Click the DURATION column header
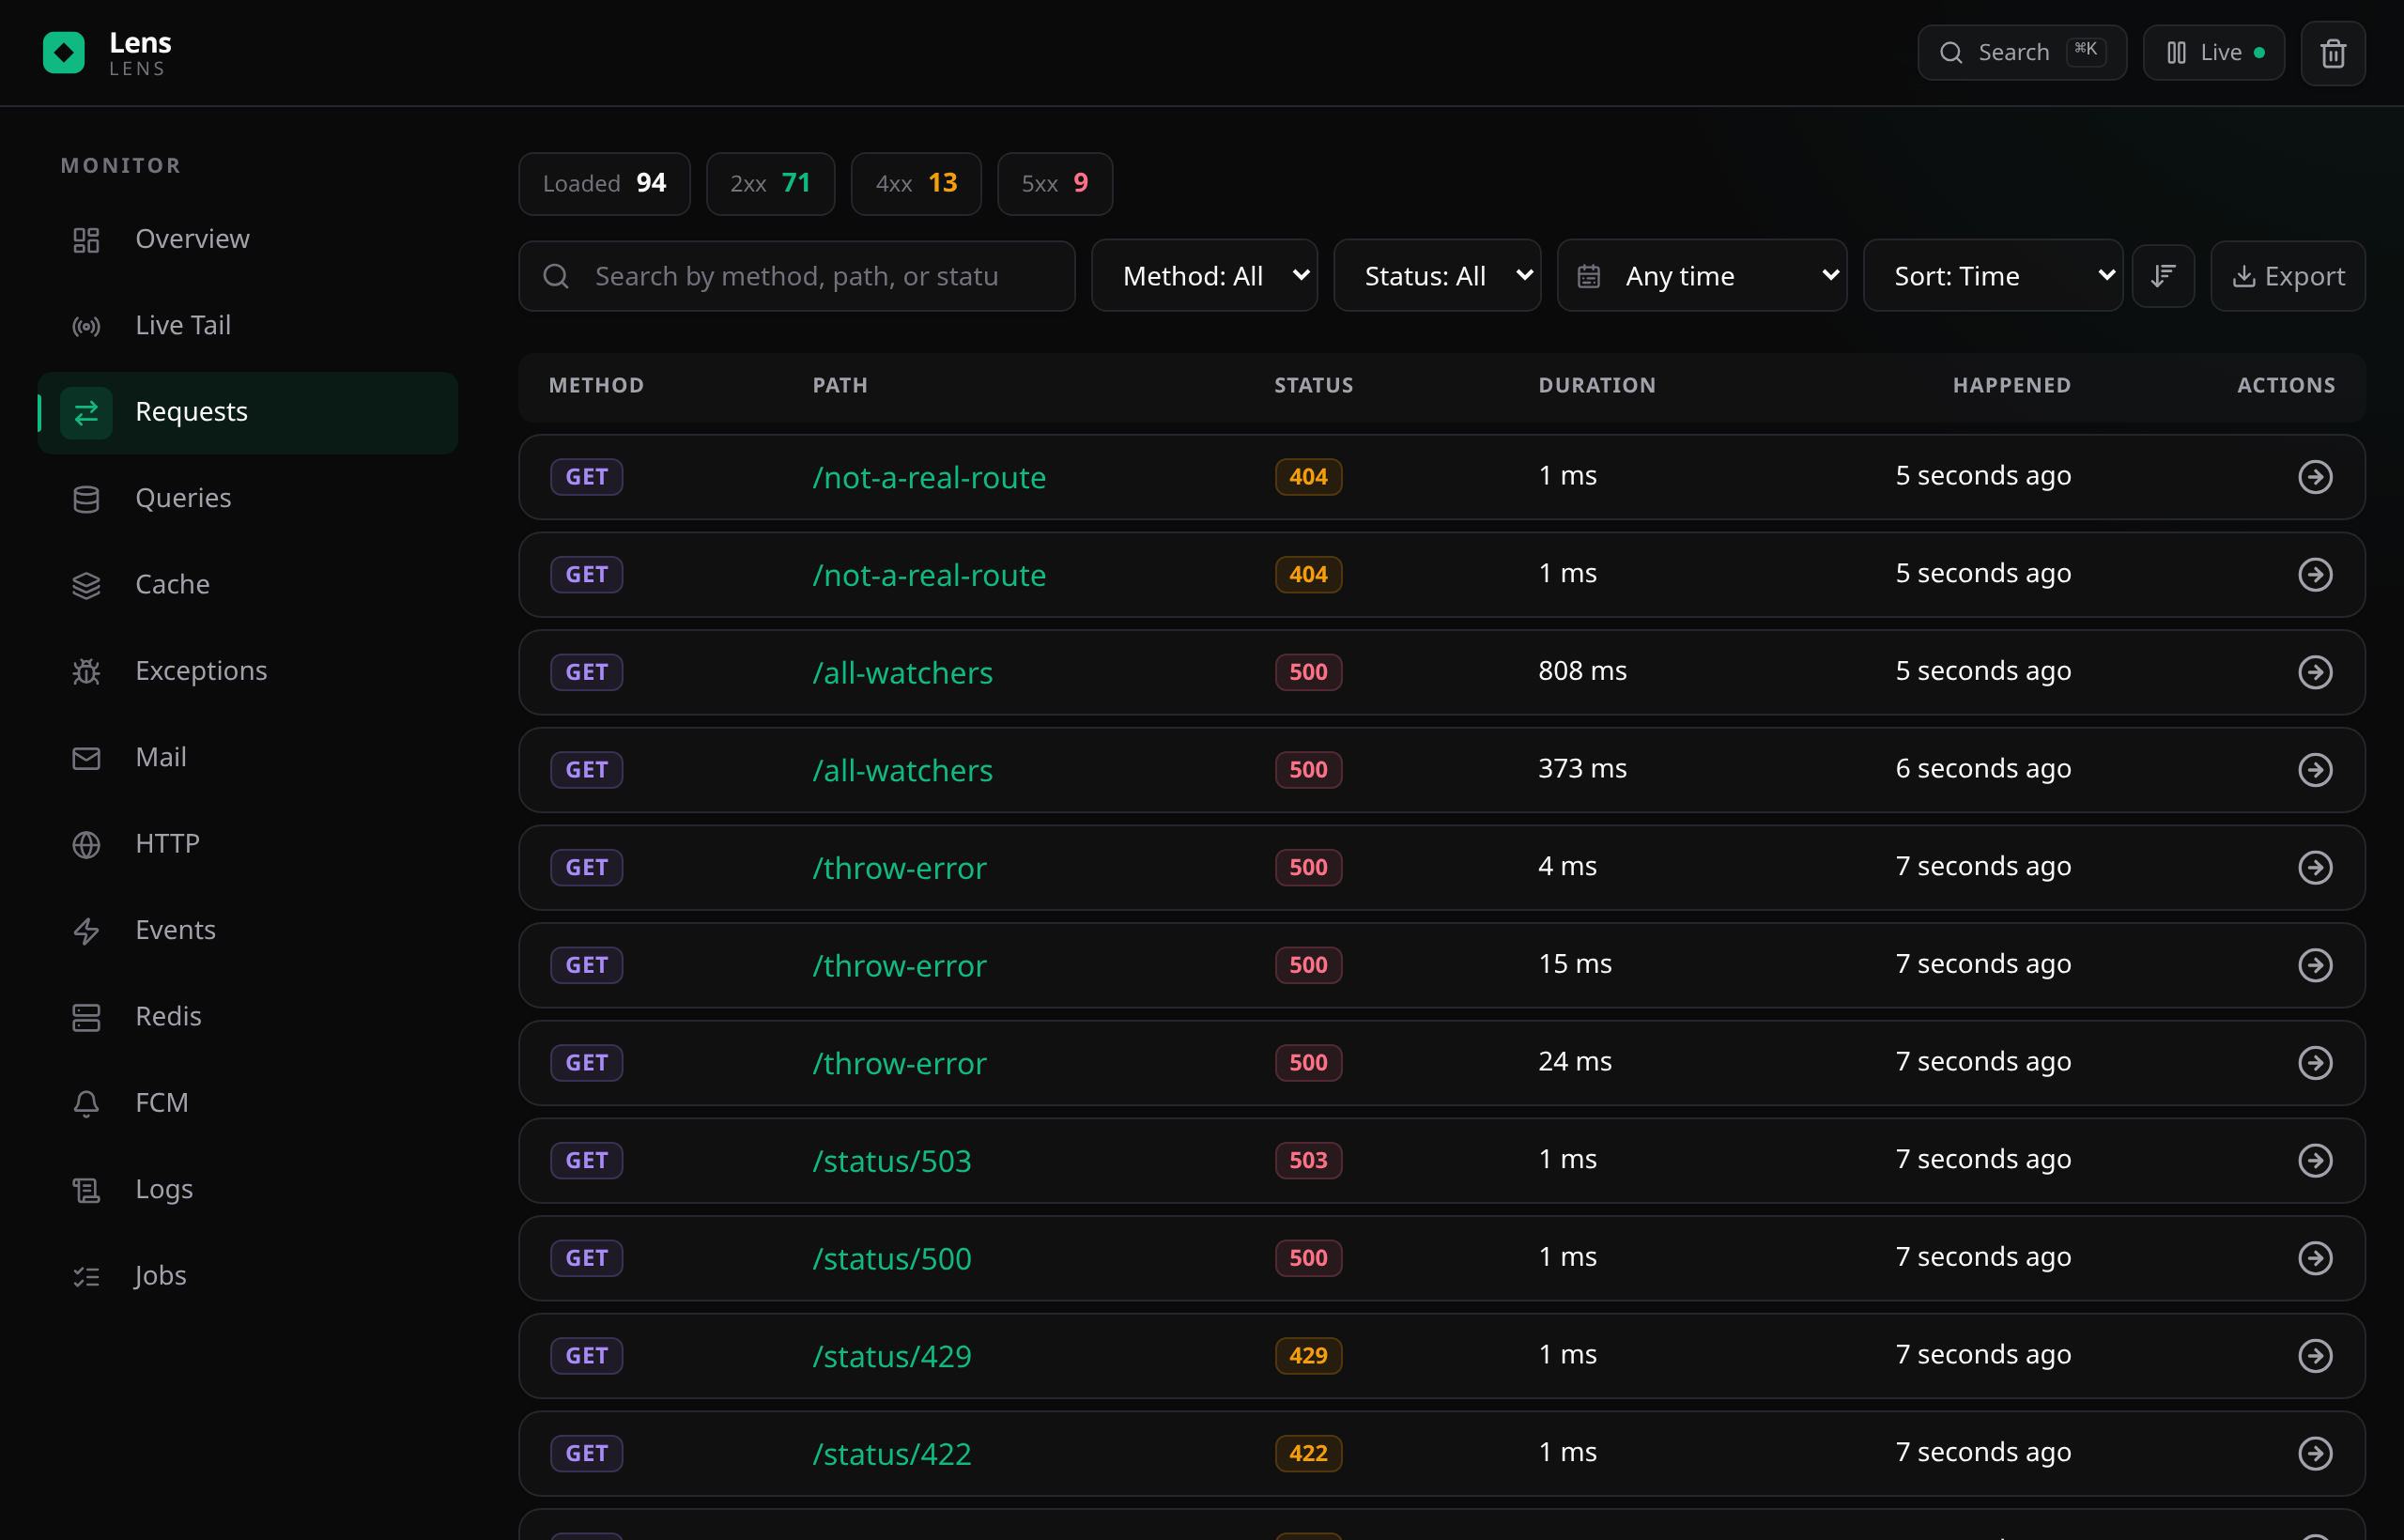 pyautogui.click(x=1597, y=386)
